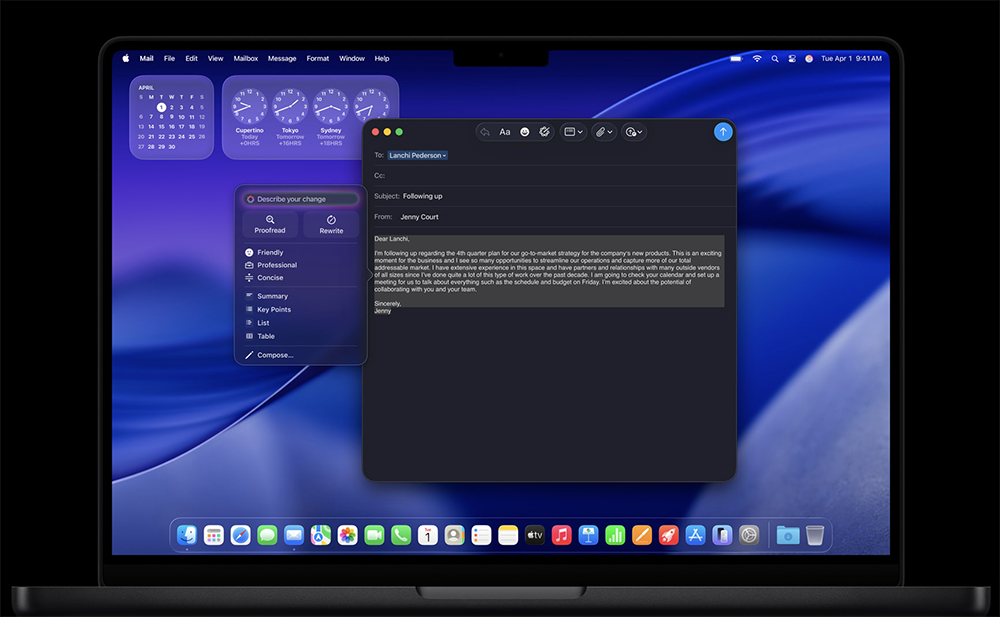Click the reply arrow icon in toolbar
The height and width of the screenshot is (617, 1000).
[x=485, y=132]
